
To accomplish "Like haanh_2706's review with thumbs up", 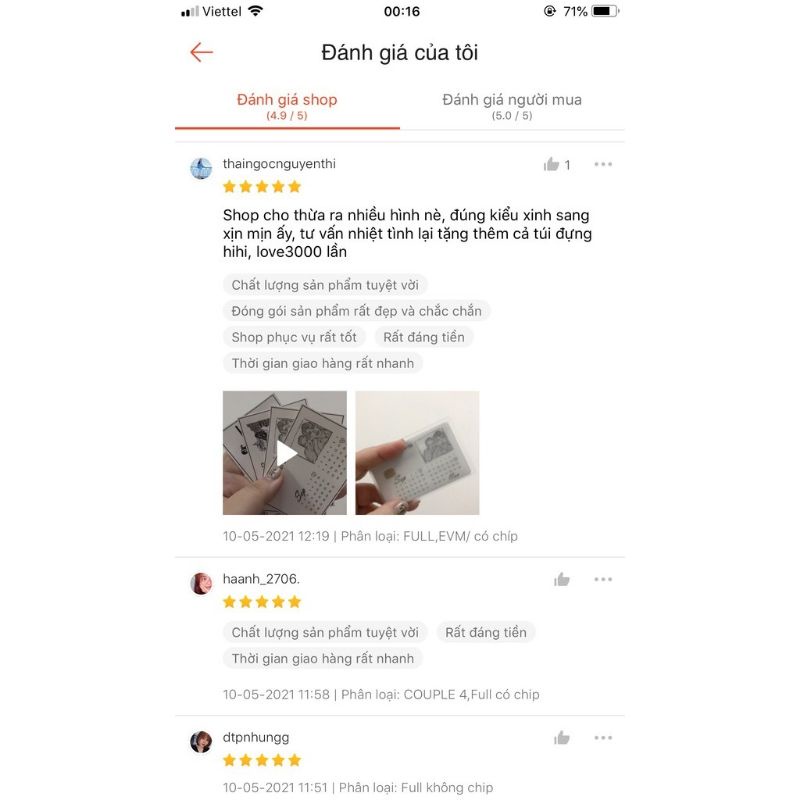I will click(562, 579).
